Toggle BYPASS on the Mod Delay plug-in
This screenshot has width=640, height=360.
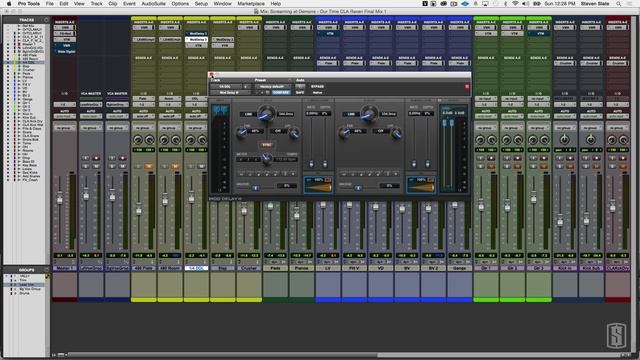pos(318,87)
